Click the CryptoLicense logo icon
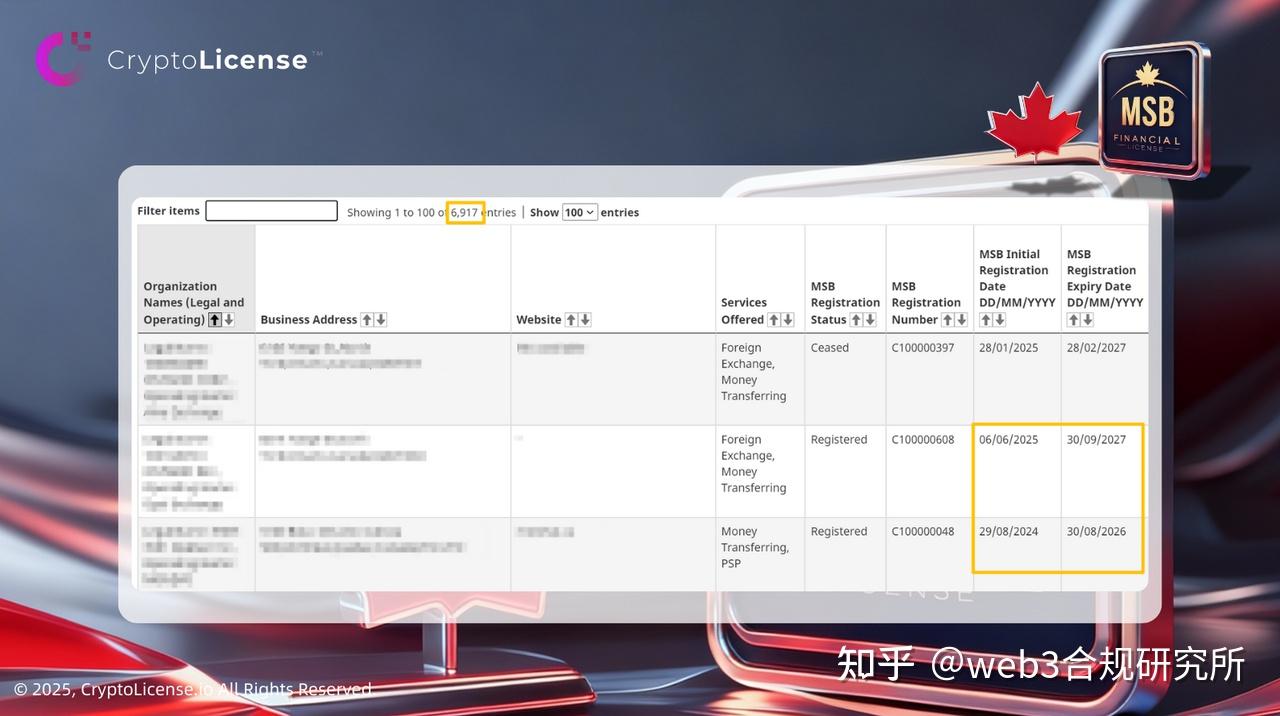 pyautogui.click(x=64, y=57)
